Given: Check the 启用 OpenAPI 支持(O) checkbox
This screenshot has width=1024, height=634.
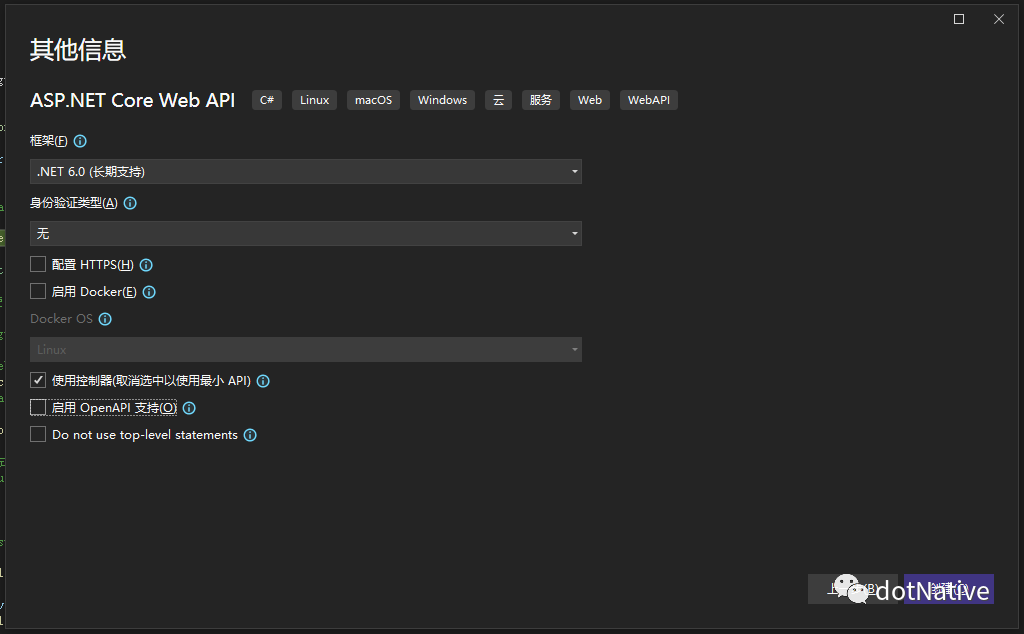Looking at the screenshot, I should (38, 407).
